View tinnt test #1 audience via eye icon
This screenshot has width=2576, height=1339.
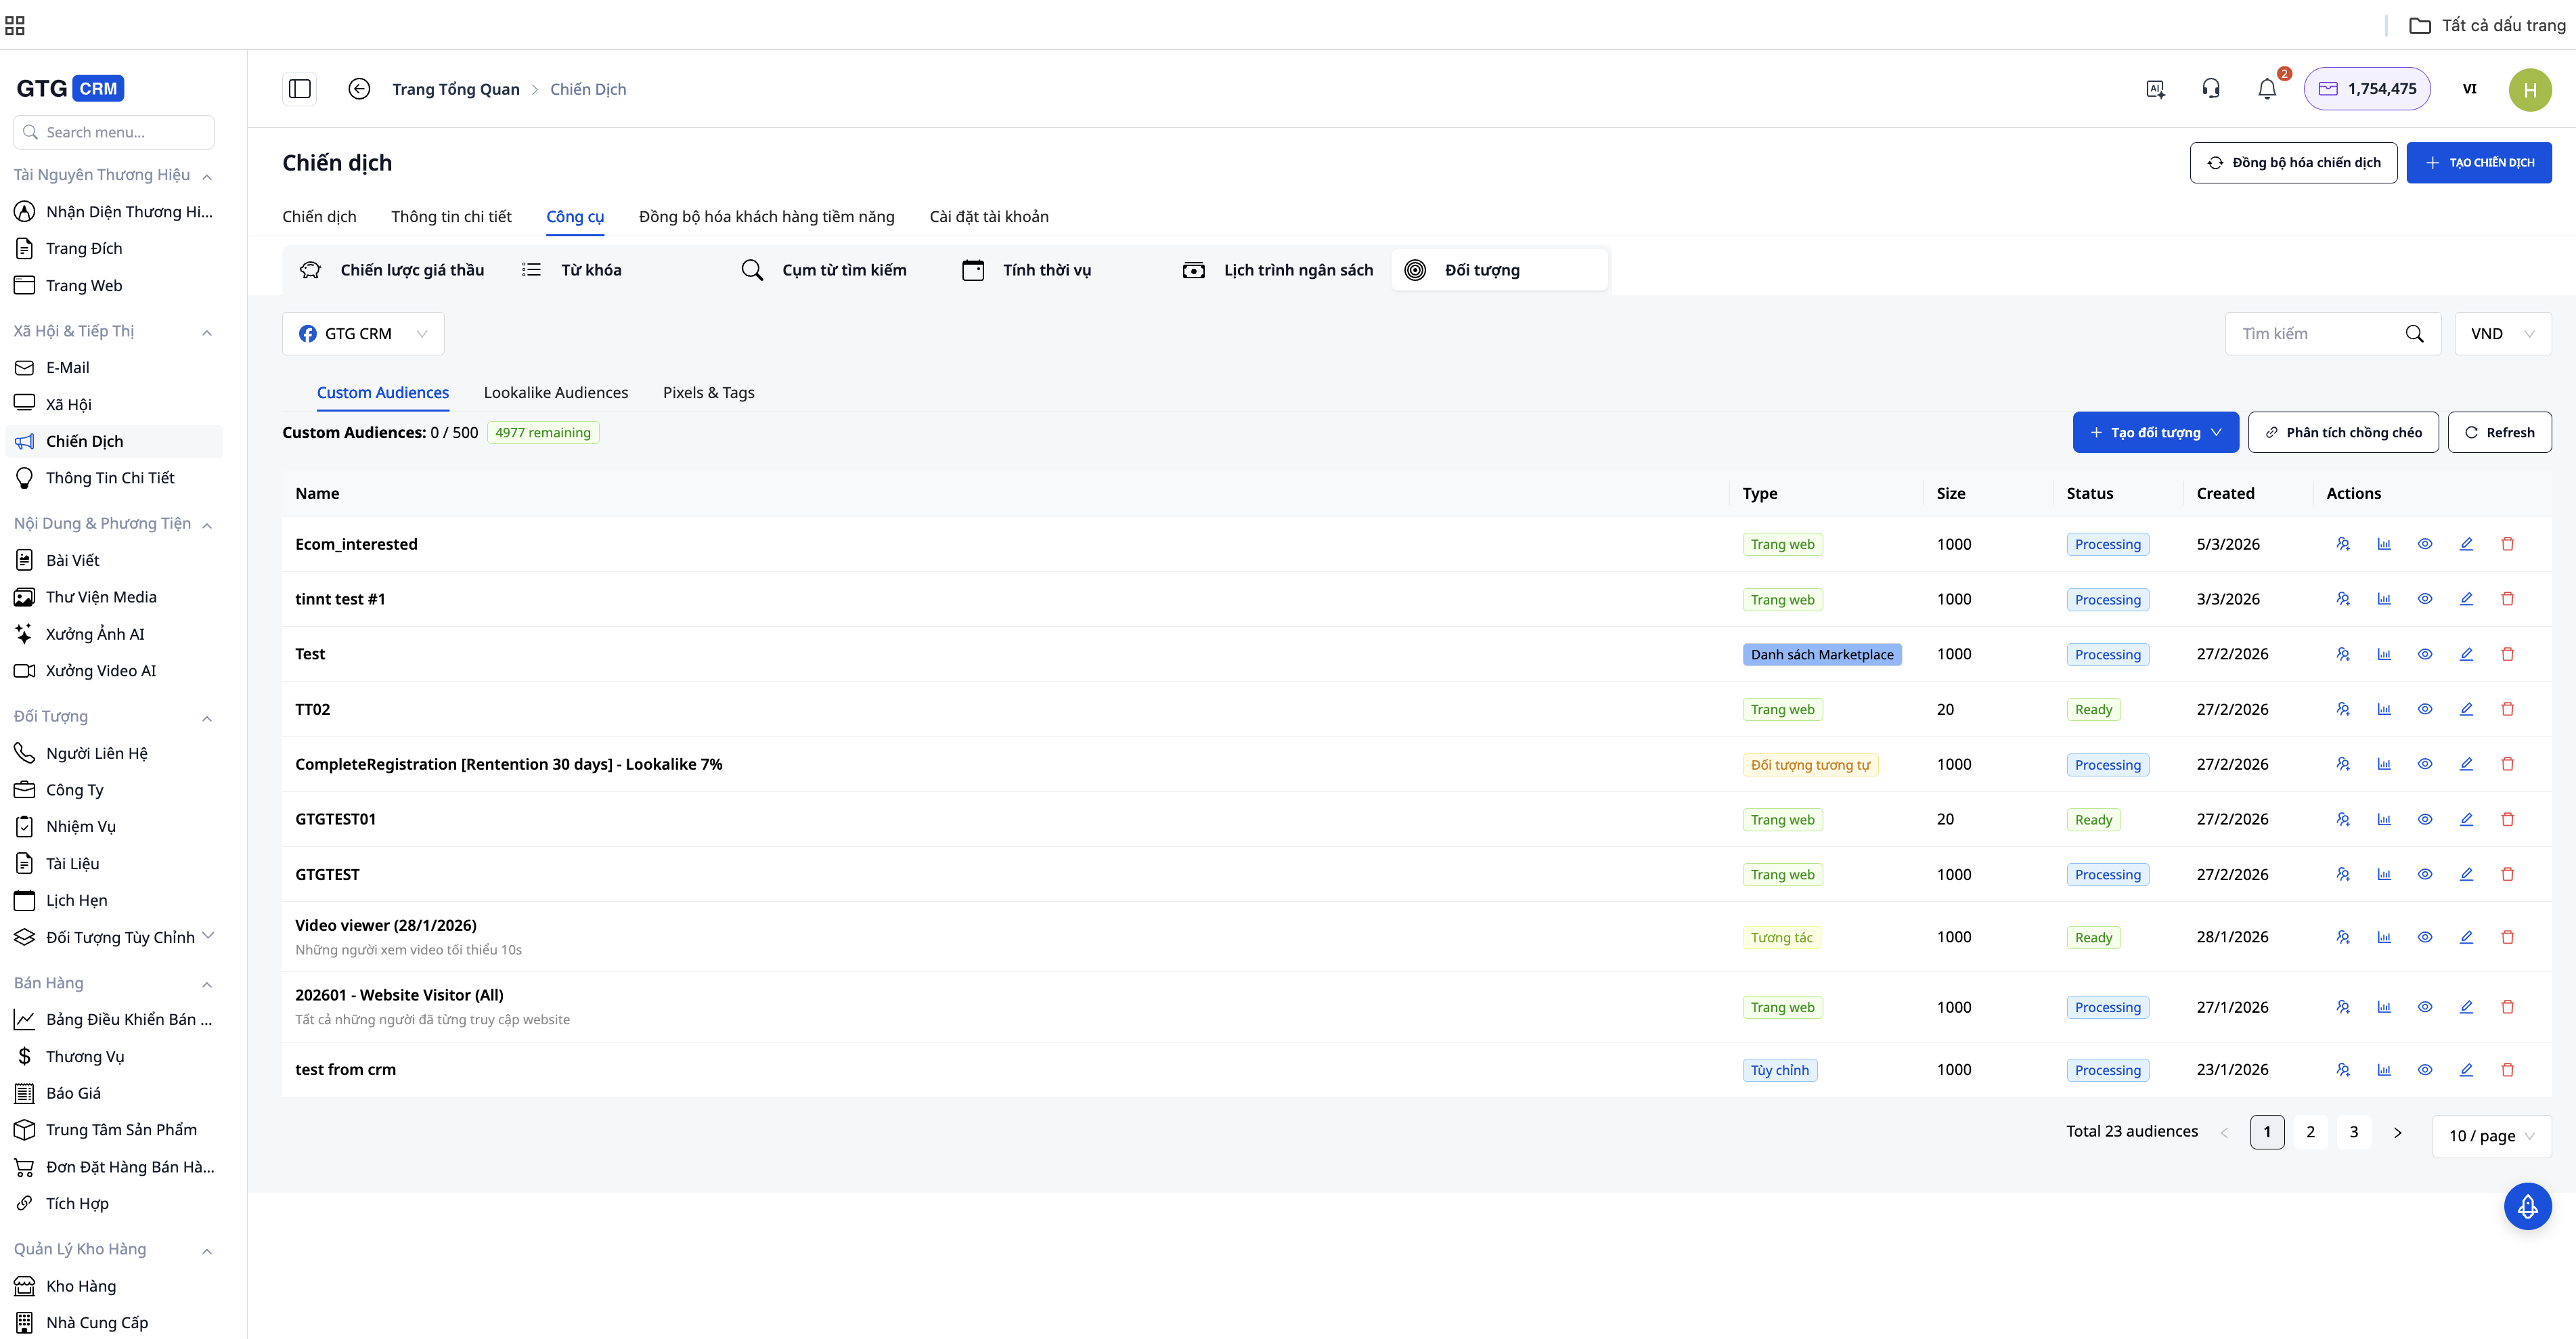[2424, 599]
